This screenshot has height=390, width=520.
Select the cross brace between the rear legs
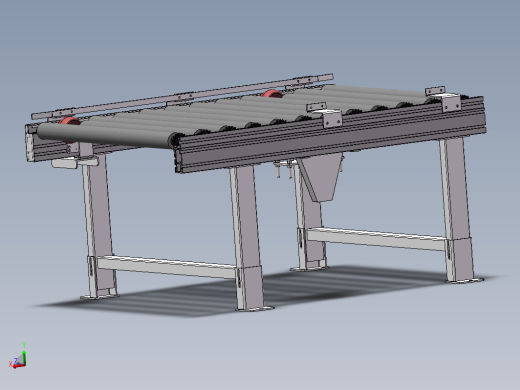(x=377, y=239)
